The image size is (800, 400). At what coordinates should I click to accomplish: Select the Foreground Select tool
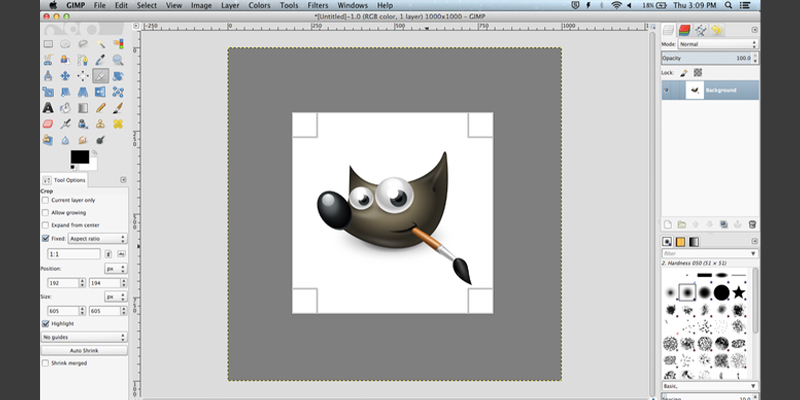pyautogui.click(x=65, y=60)
